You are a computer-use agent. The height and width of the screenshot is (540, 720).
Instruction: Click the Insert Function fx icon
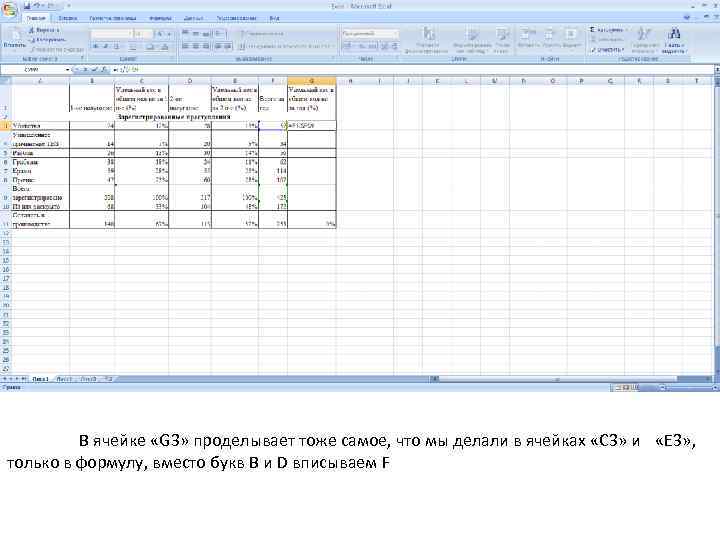[x=104, y=70]
